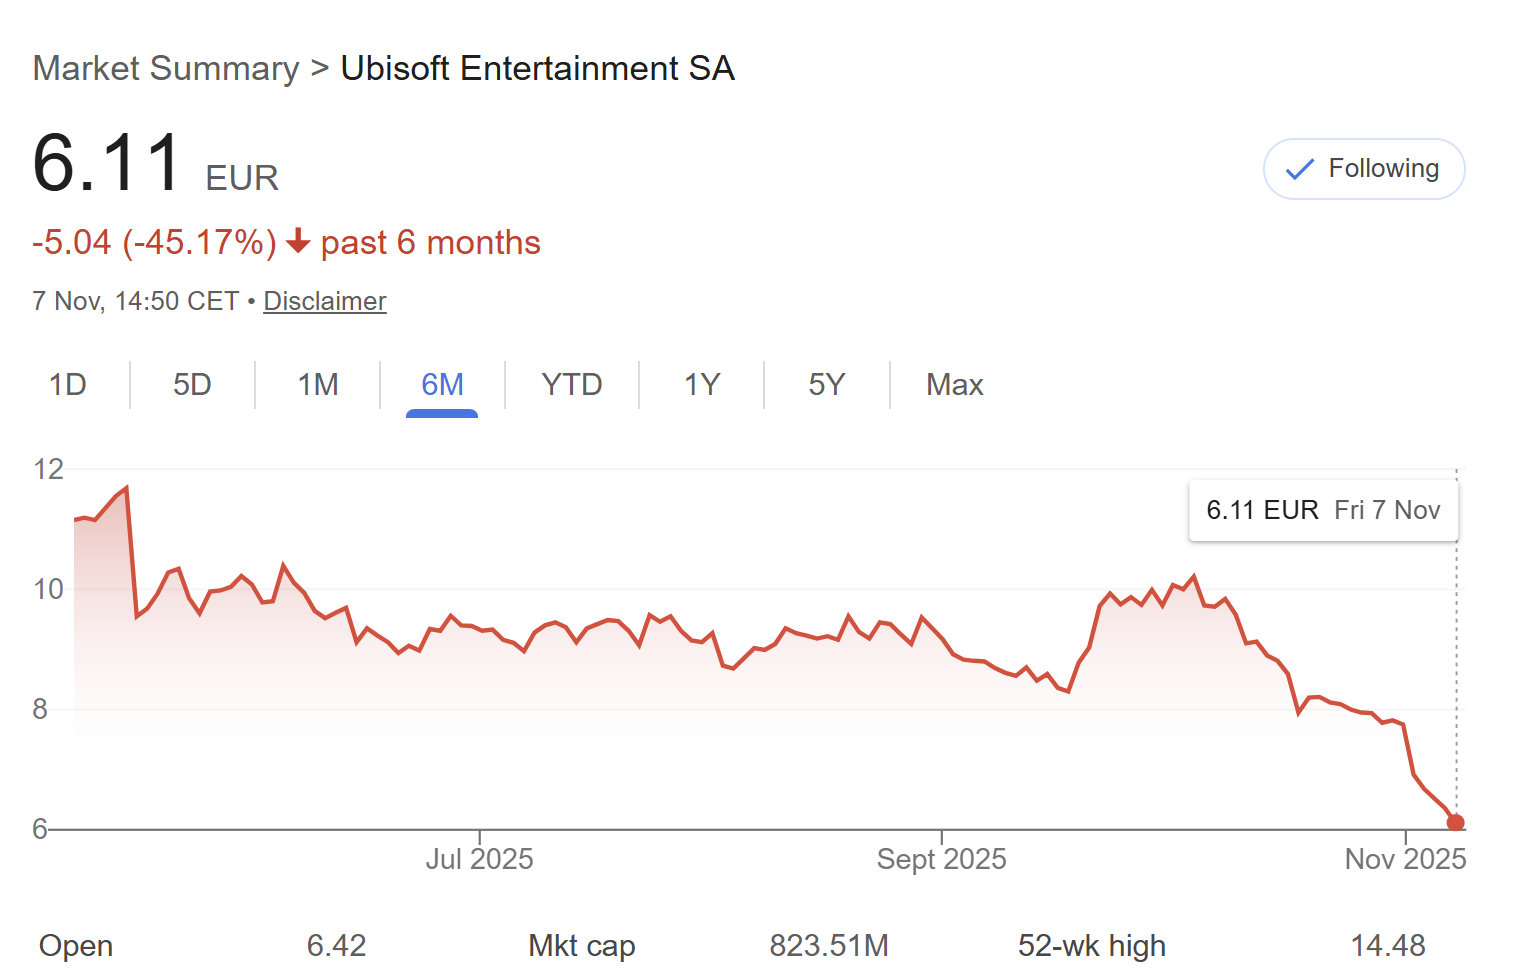Click the Market Summary breadcrumb

point(166,68)
